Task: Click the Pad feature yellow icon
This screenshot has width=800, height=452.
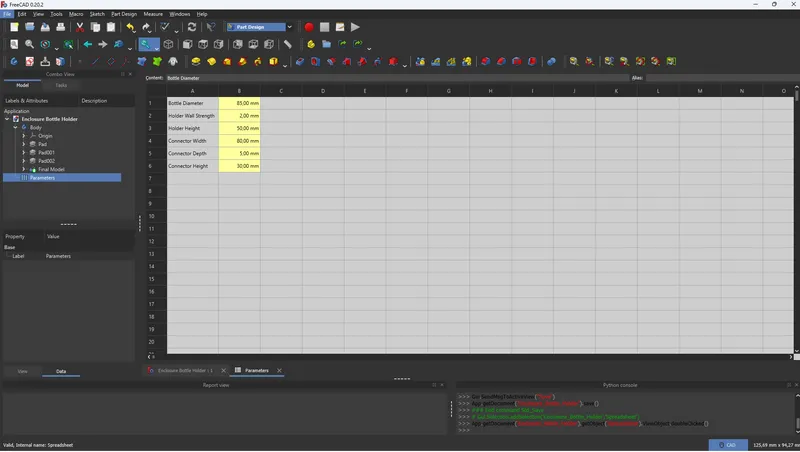Action: (195, 62)
